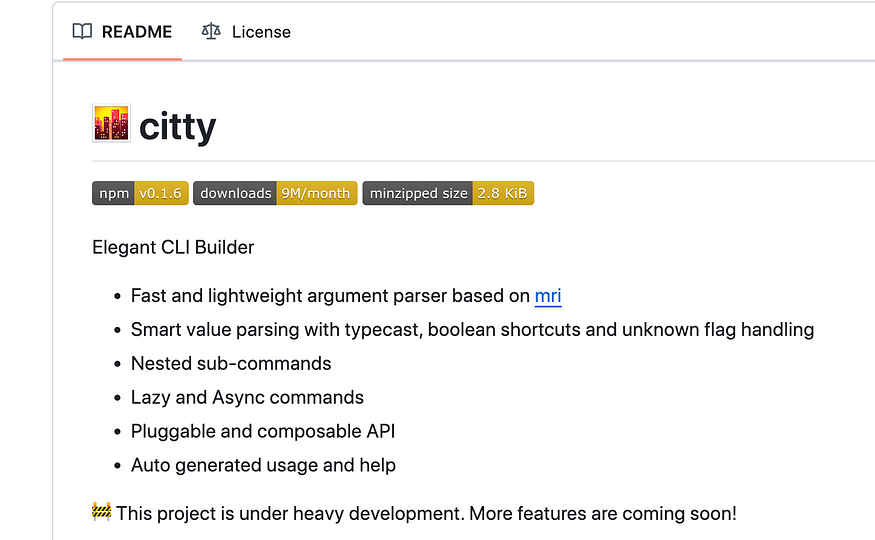Click the construction barrier emoji

coord(102,512)
